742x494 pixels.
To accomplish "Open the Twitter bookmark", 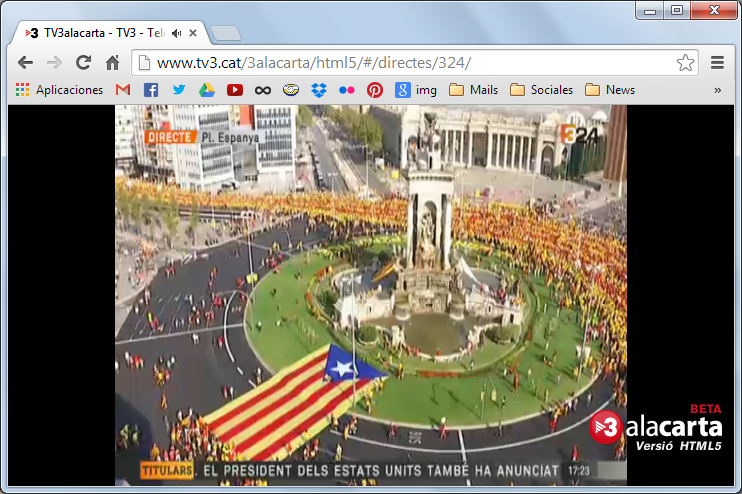I will pos(179,90).
